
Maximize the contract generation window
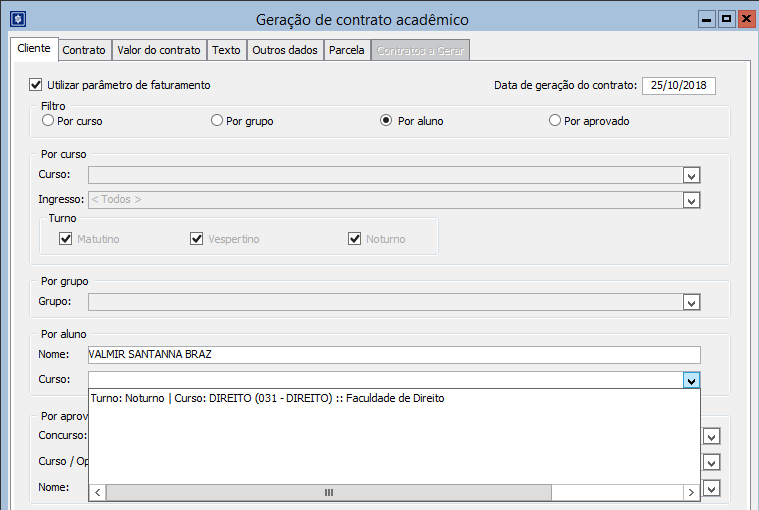point(727,19)
